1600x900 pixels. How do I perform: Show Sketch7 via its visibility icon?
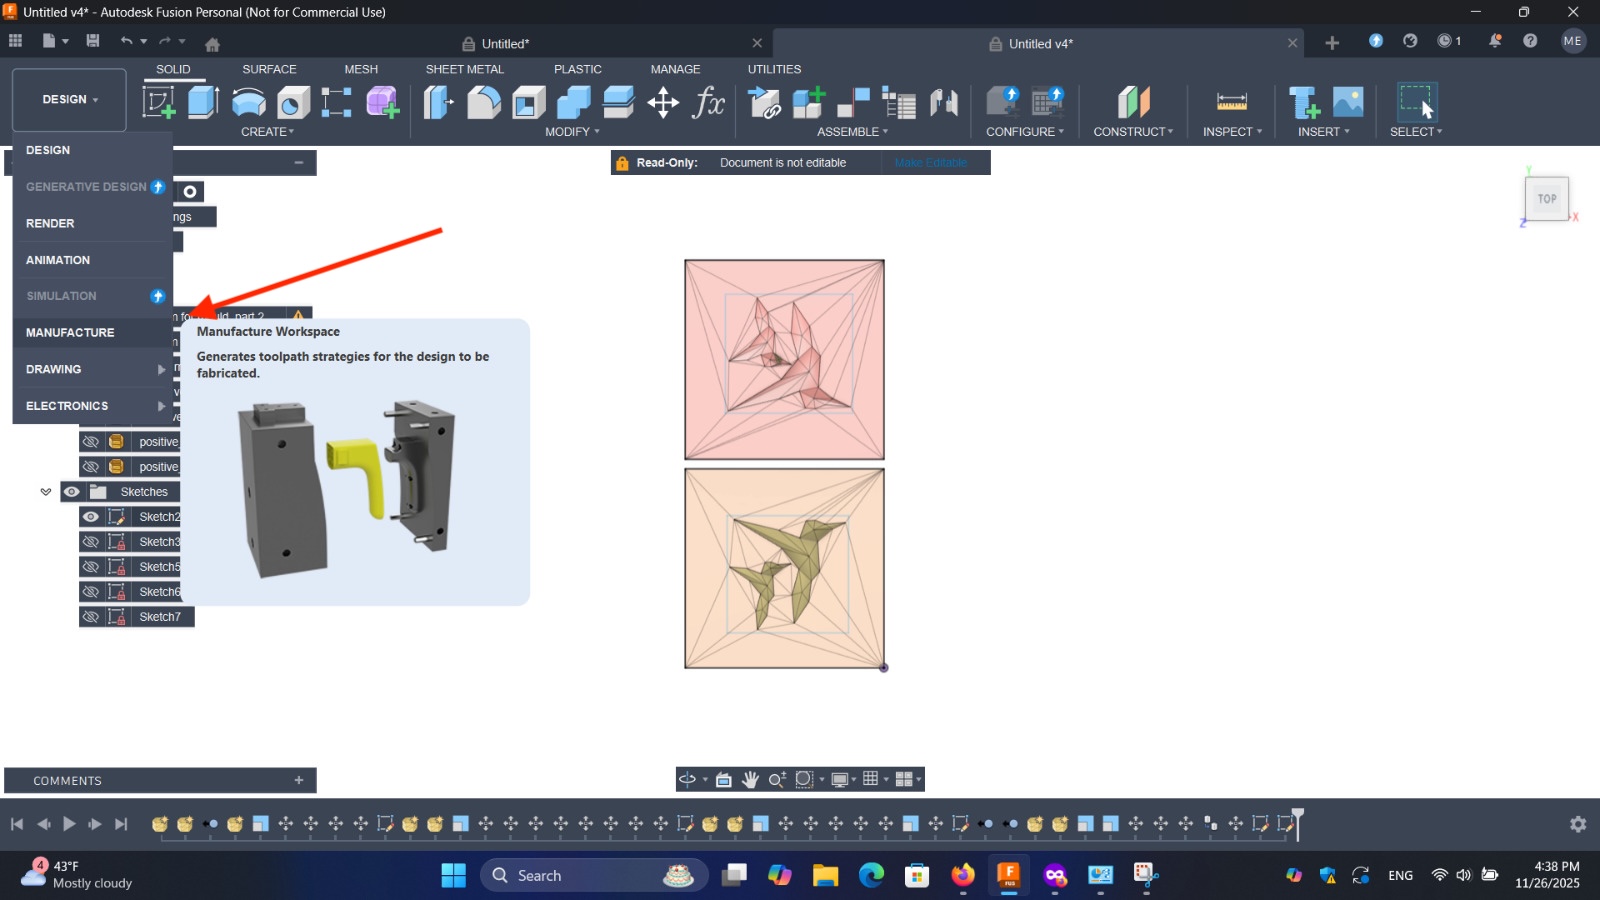tap(91, 617)
